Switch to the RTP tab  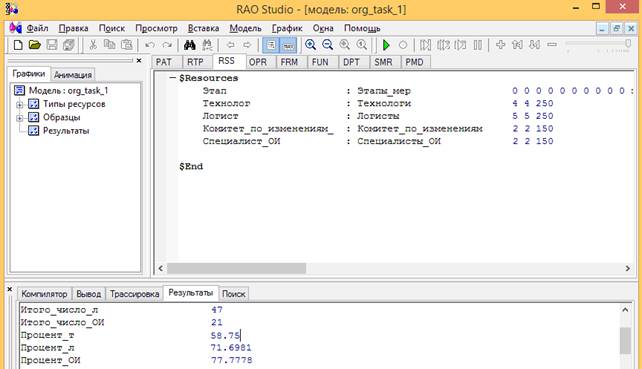point(195,62)
